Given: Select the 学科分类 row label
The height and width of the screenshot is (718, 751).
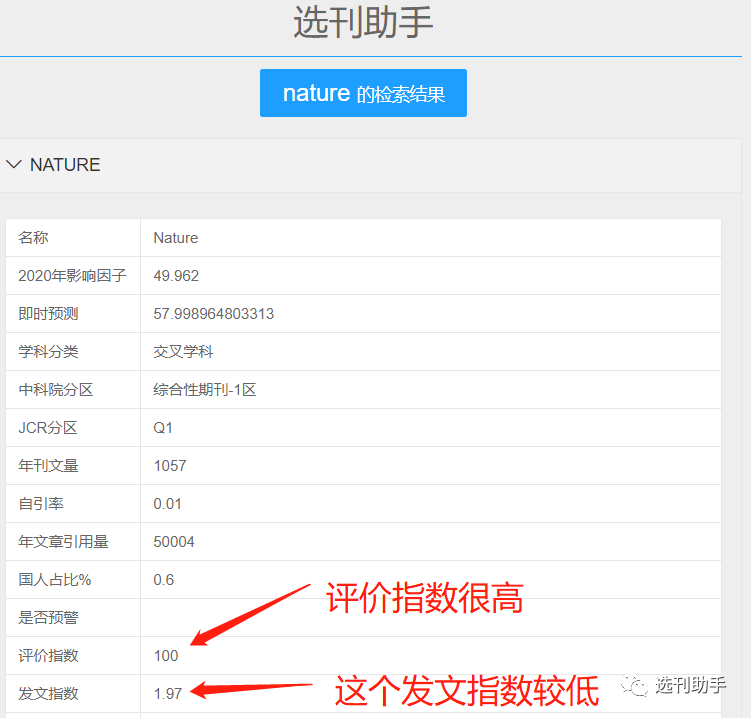Looking at the screenshot, I should pos(48,352).
